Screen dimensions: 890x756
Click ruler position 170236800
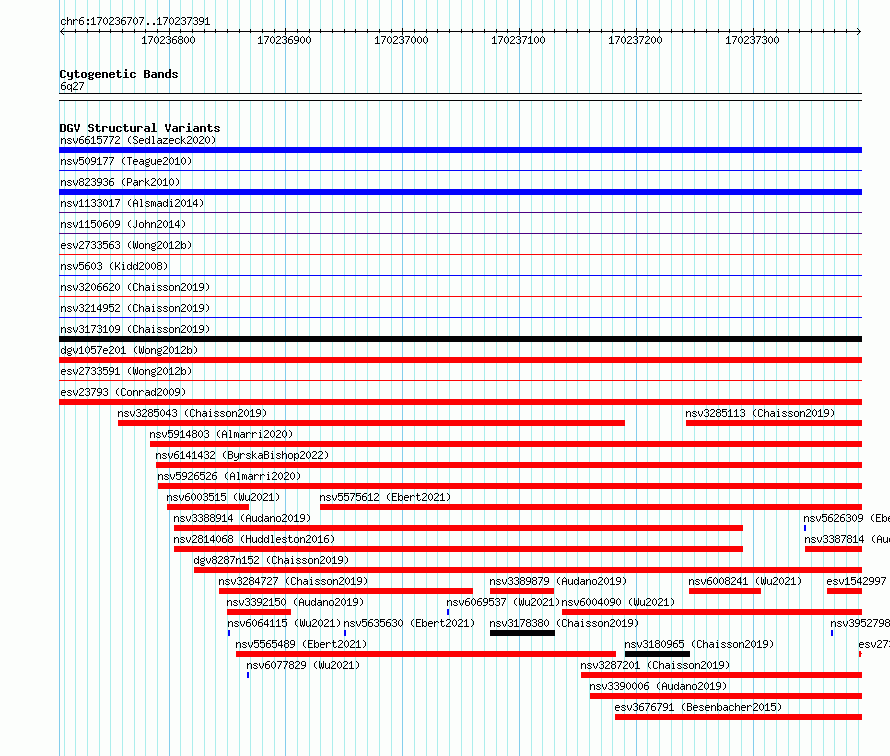coord(168,40)
